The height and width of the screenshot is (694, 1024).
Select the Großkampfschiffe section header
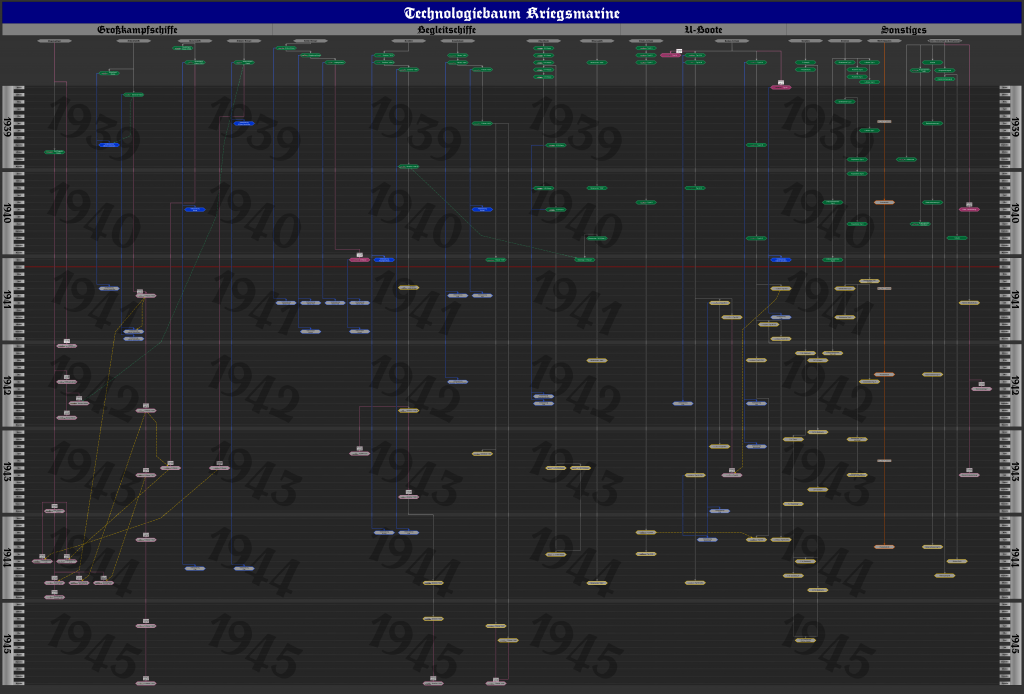(137, 29)
